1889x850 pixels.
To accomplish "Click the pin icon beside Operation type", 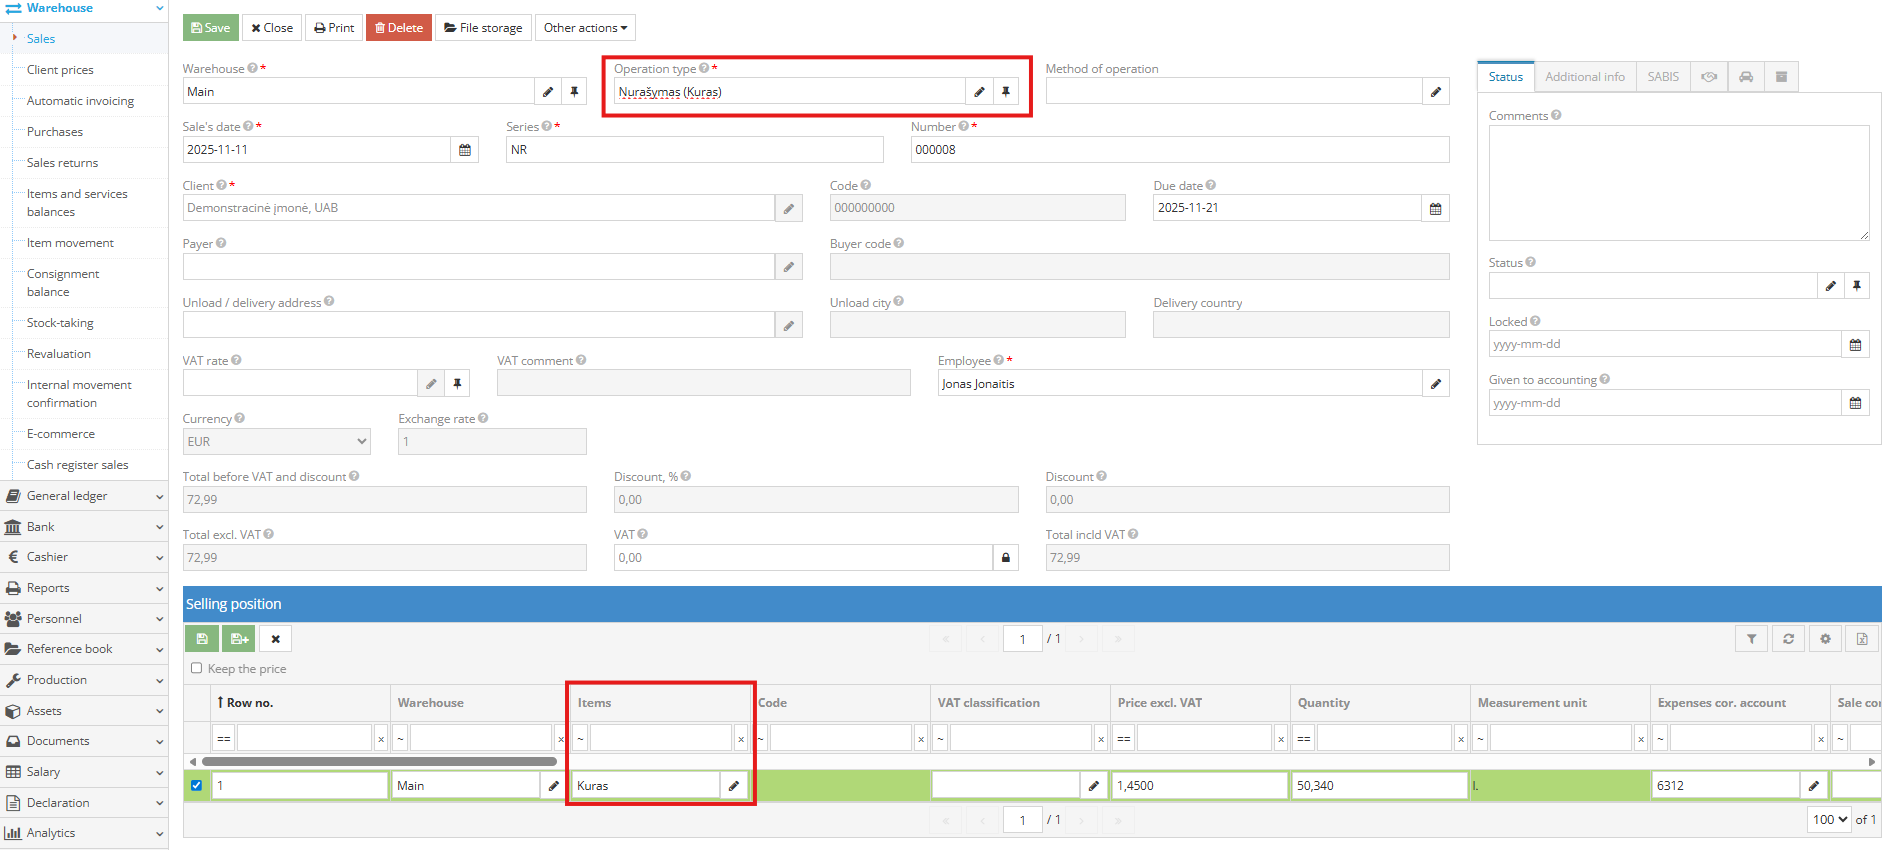I will click(1006, 92).
